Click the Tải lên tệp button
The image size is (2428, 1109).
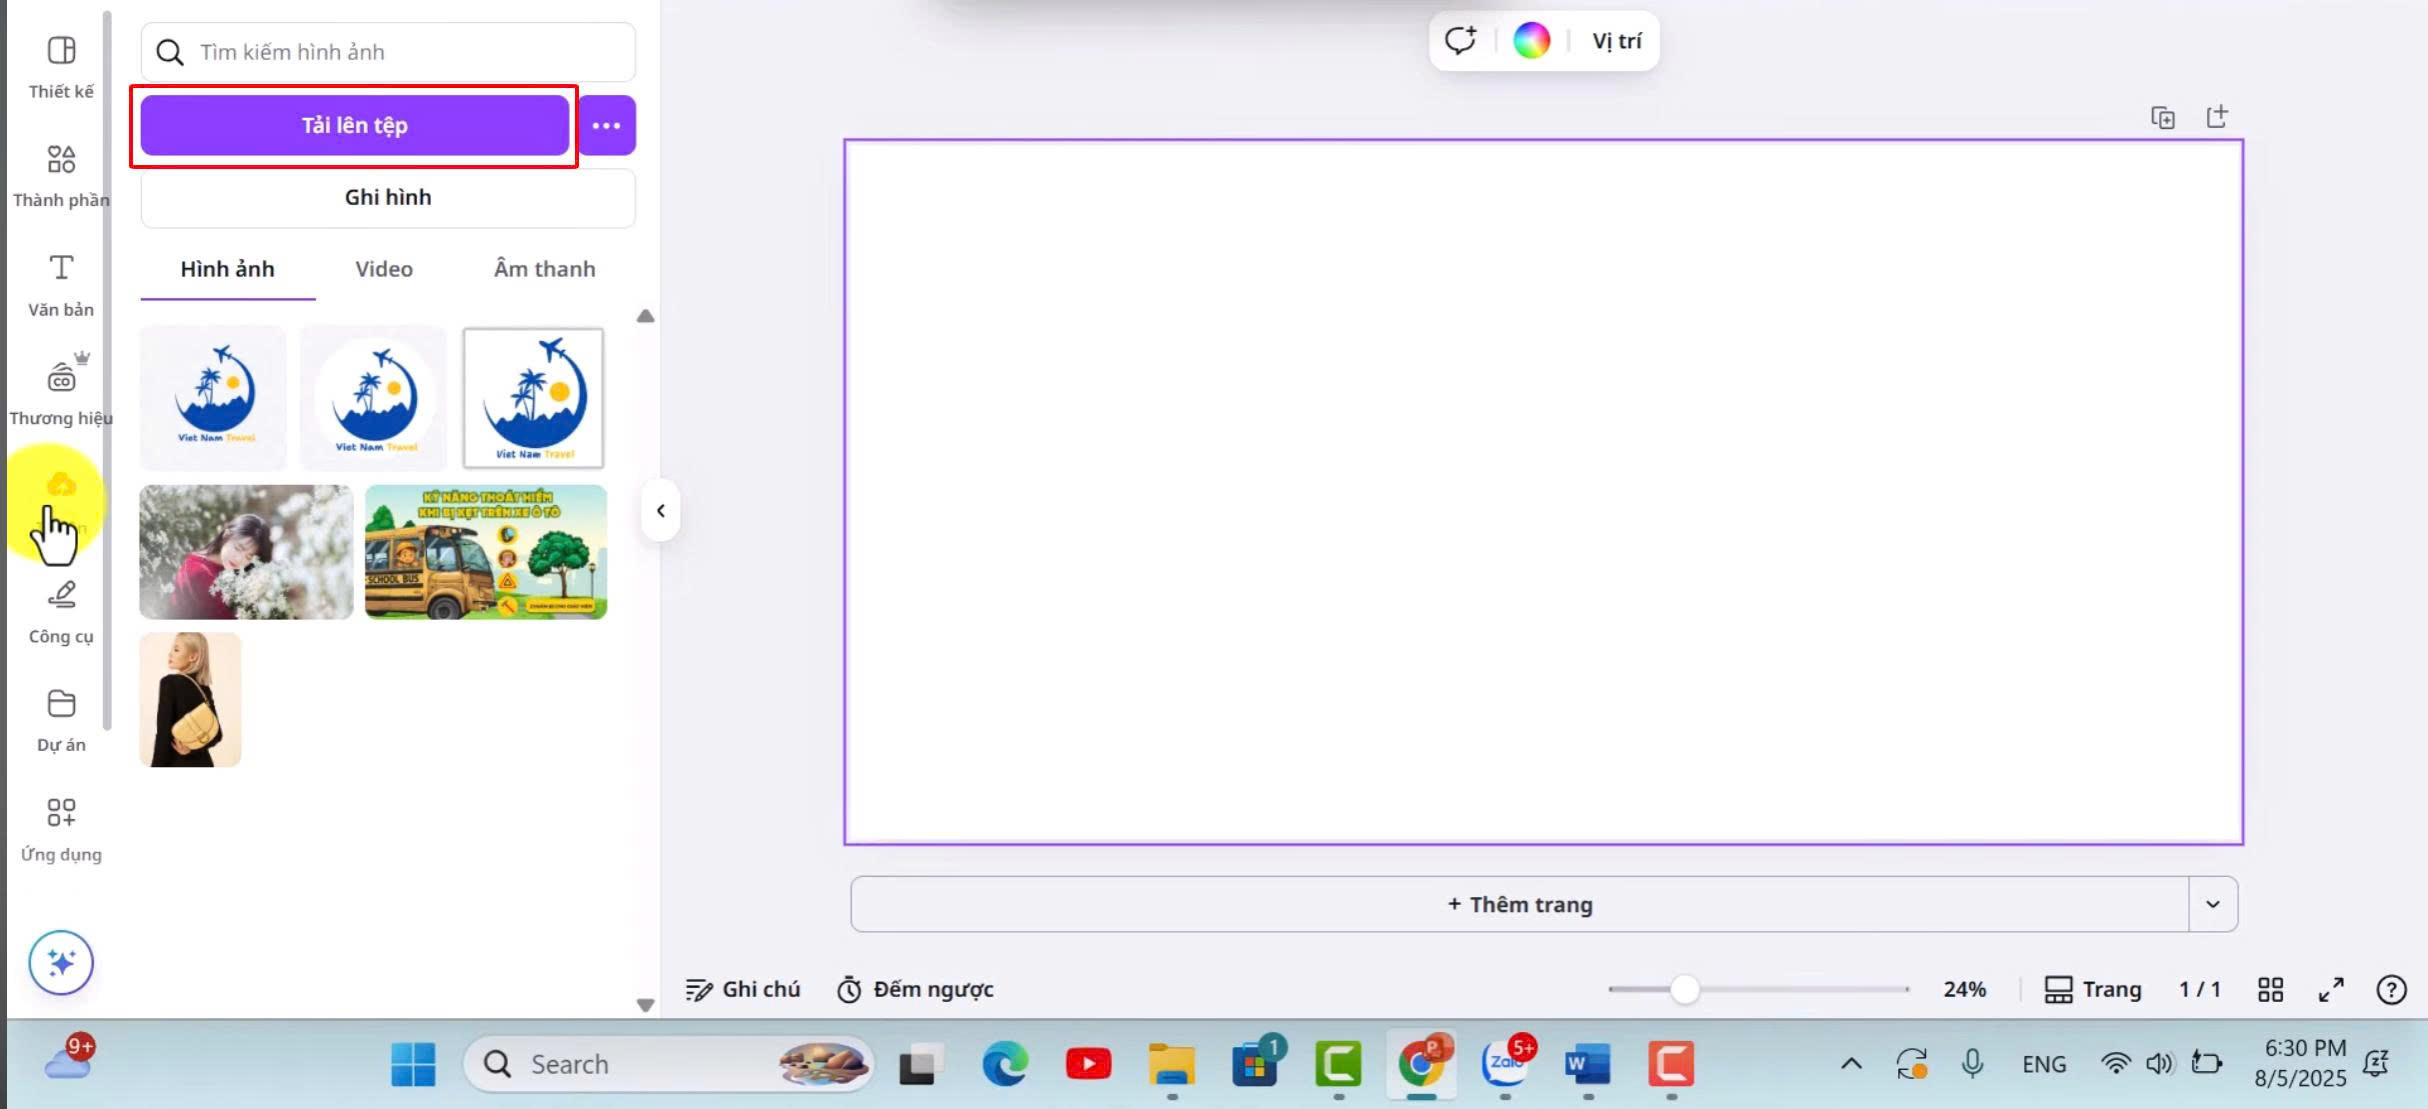(355, 125)
